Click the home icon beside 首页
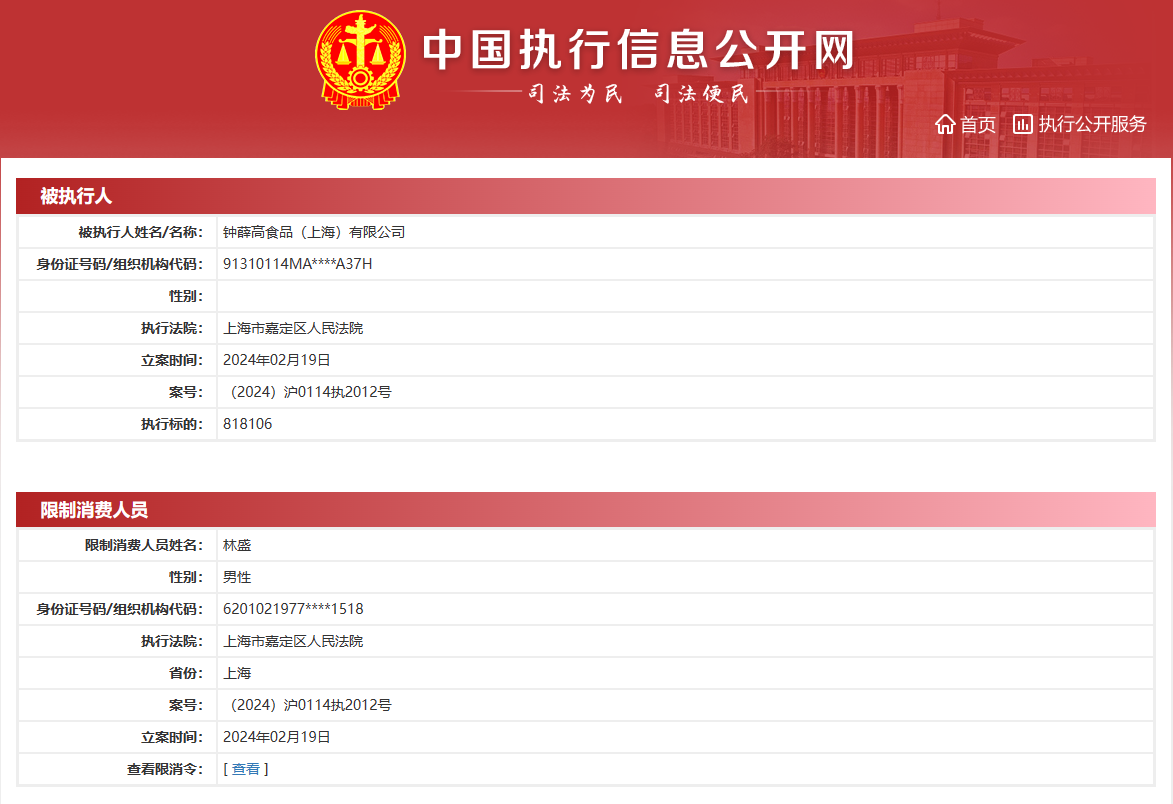Image resolution: width=1173 pixels, height=804 pixels. [x=945, y=124]
